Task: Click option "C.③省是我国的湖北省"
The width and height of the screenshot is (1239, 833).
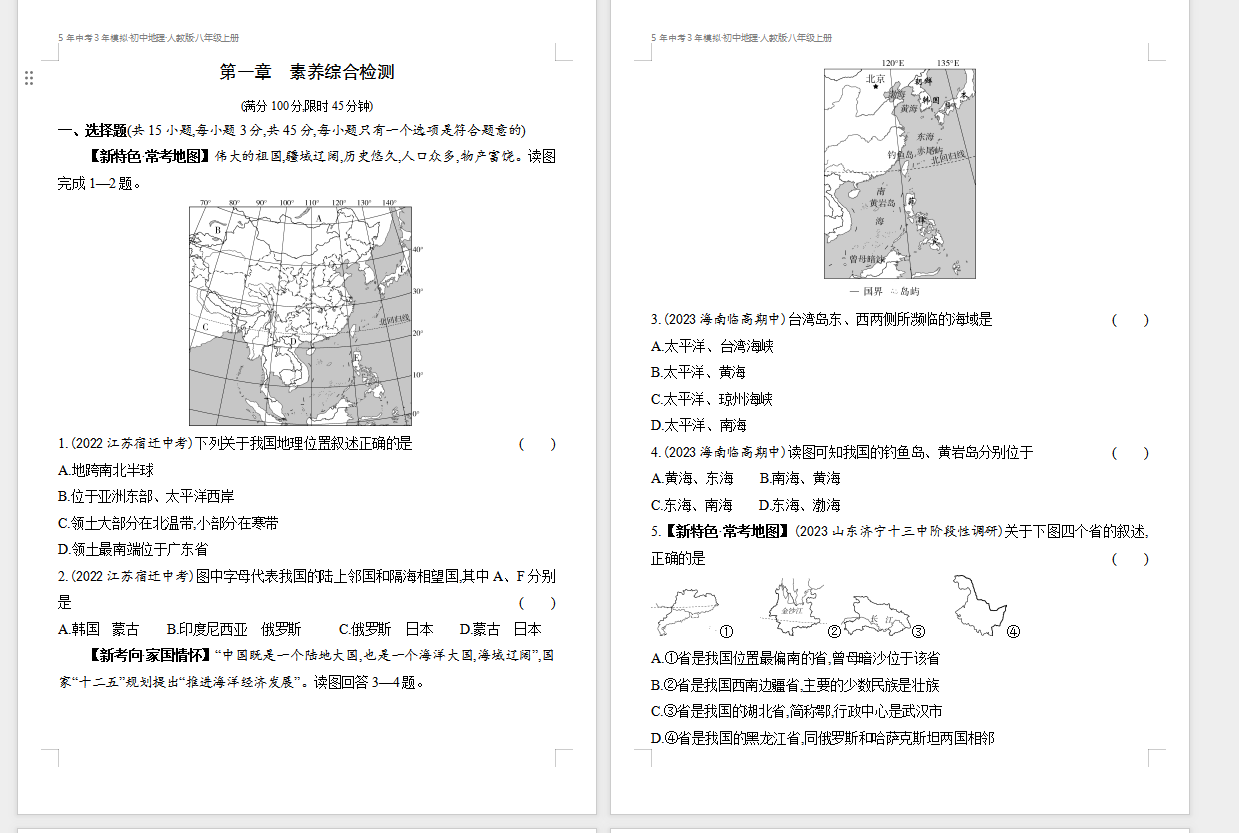Action: [720, 711]
